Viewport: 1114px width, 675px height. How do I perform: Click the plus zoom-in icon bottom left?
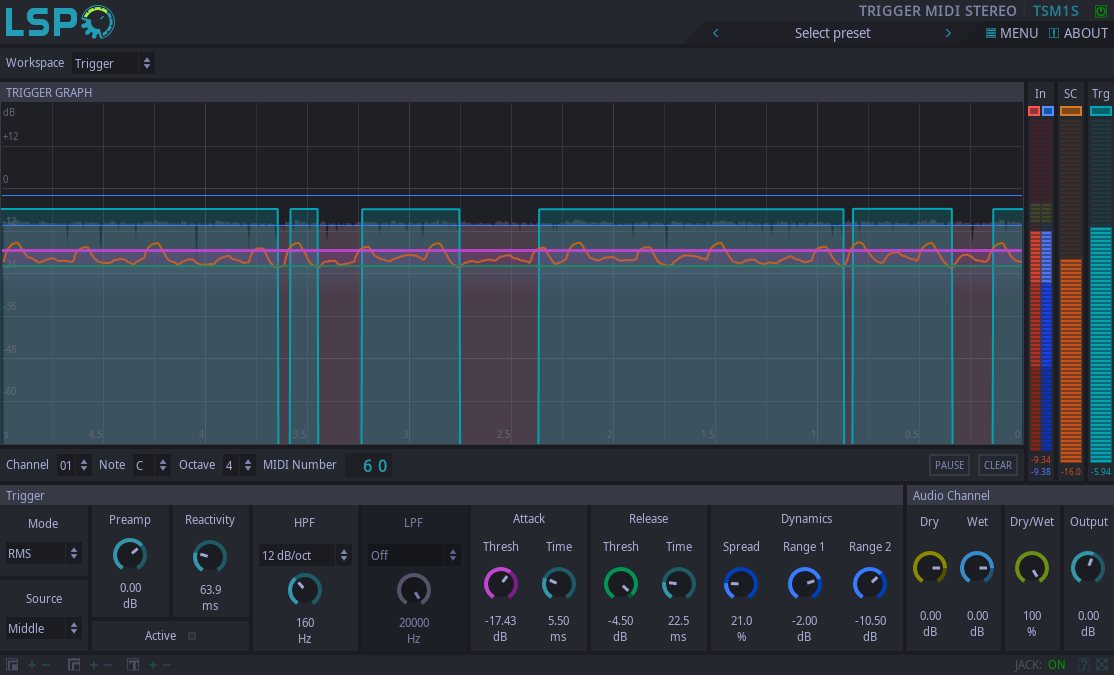[31, 664]
